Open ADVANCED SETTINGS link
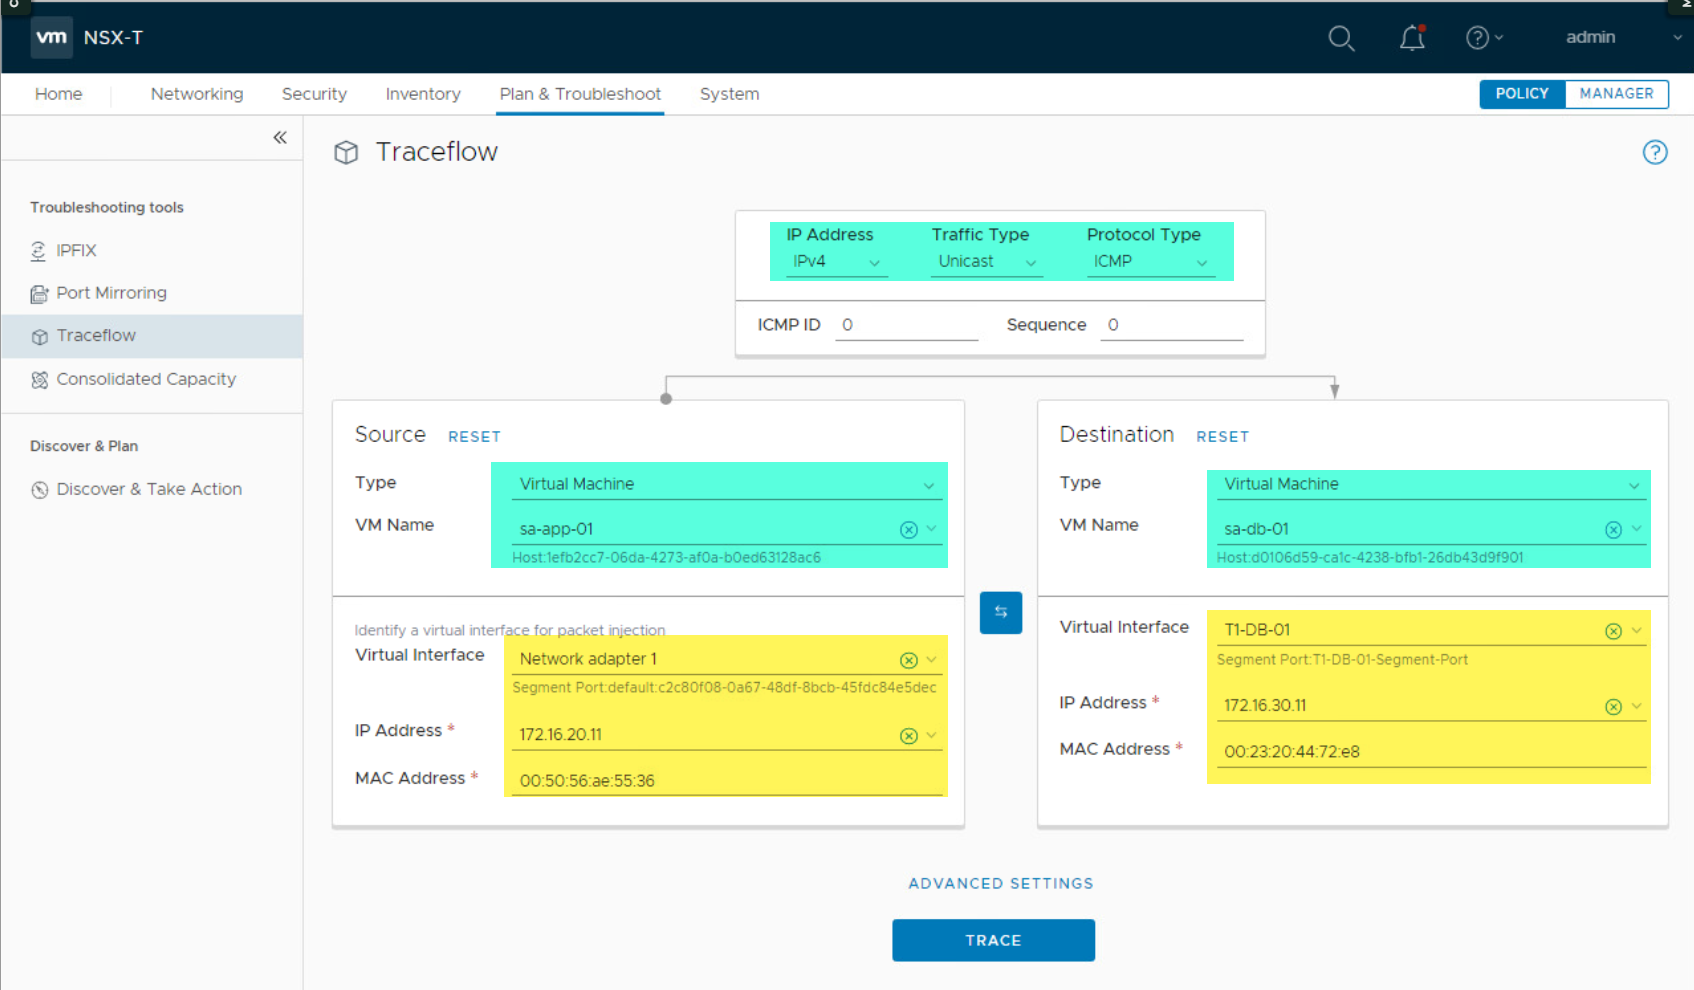 [1000, 883]
